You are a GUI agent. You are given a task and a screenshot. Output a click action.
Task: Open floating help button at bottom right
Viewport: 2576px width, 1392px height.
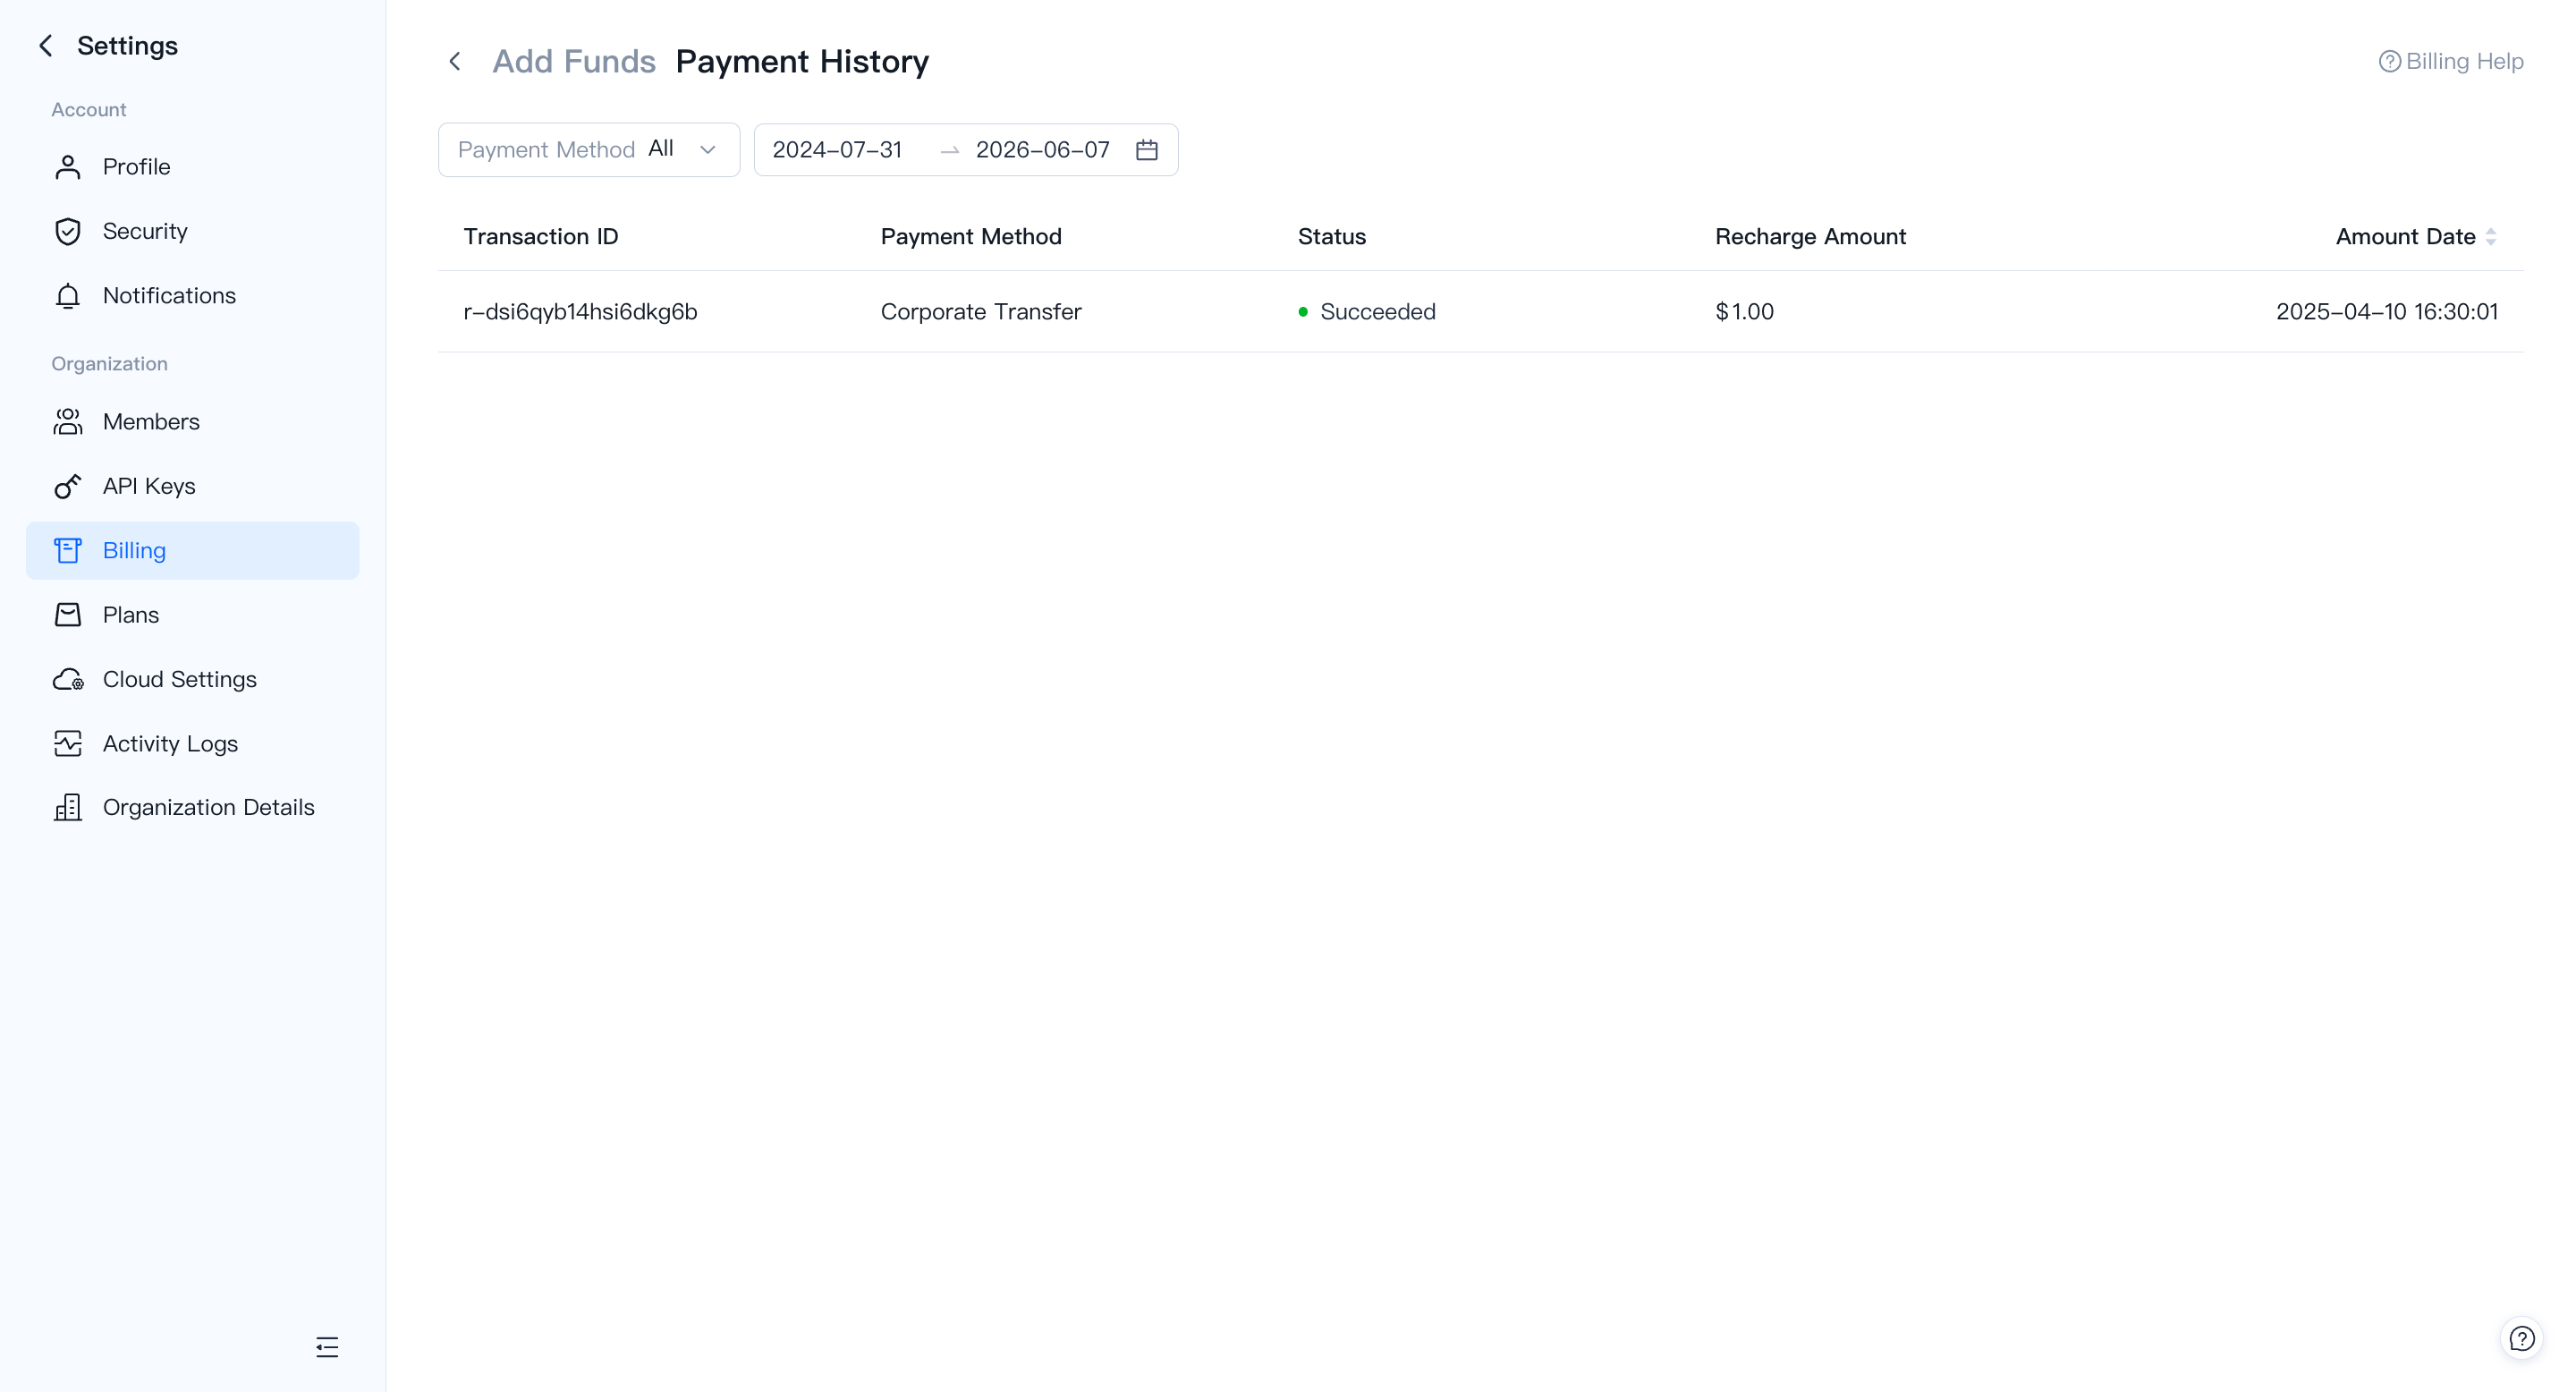click(x=2522, y=1339)
